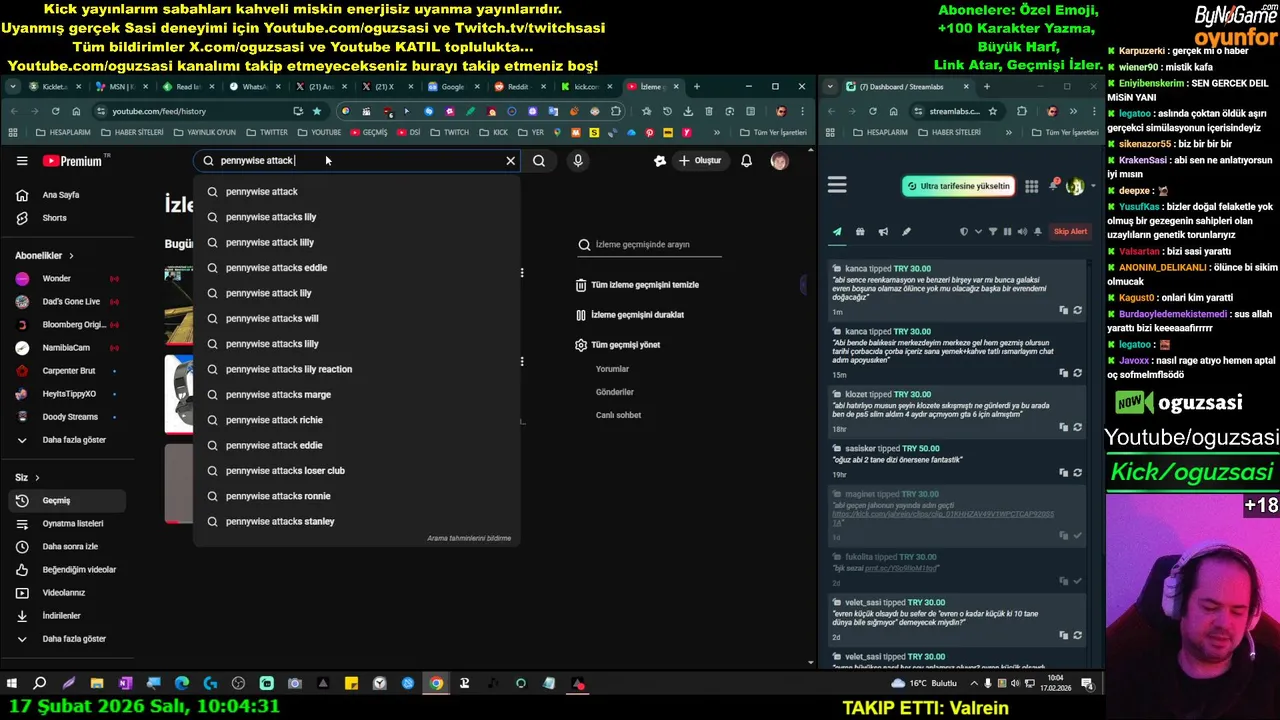Pause watch history with 'İzleme geçmişini duraklat'
The image size is (1280, 720).
pos(630,315)
